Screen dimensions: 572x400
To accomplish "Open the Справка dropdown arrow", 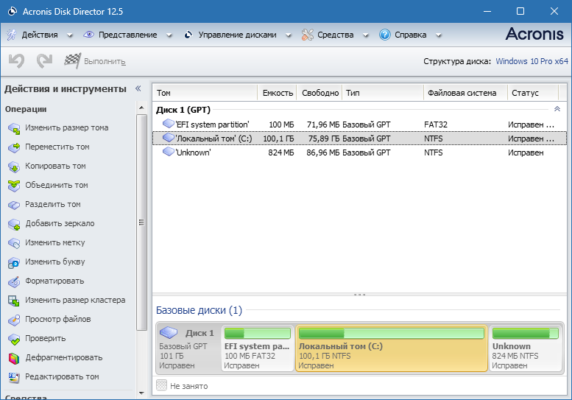I will [438, 35].
